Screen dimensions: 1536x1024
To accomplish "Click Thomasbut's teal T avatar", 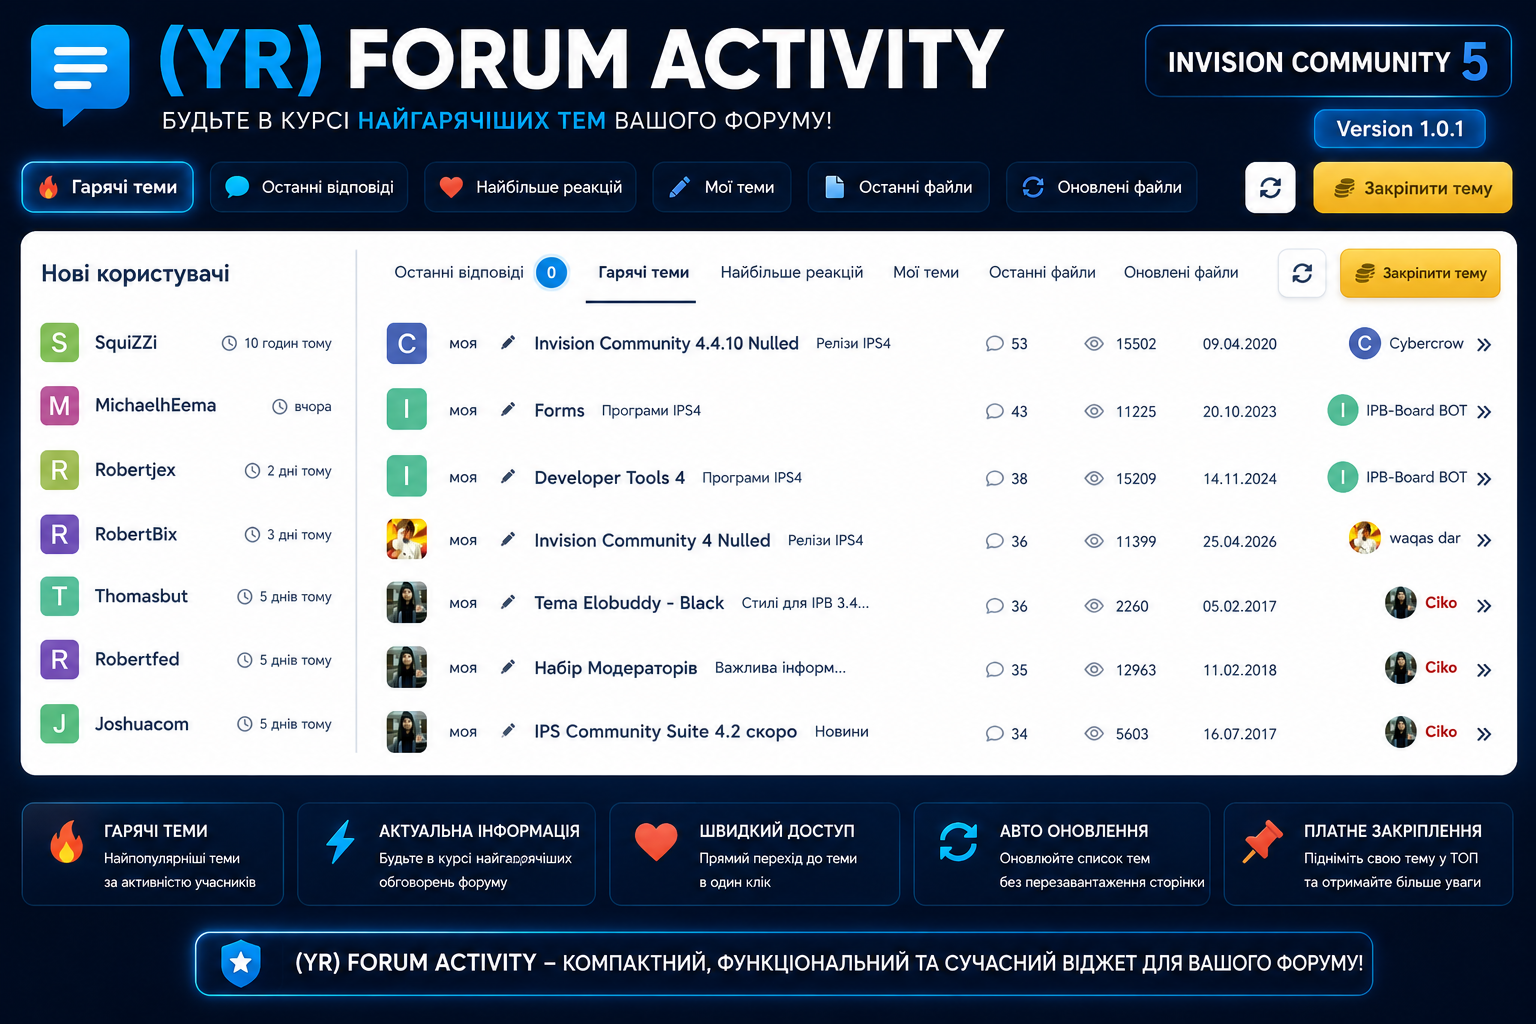I will tap(59, 596).
